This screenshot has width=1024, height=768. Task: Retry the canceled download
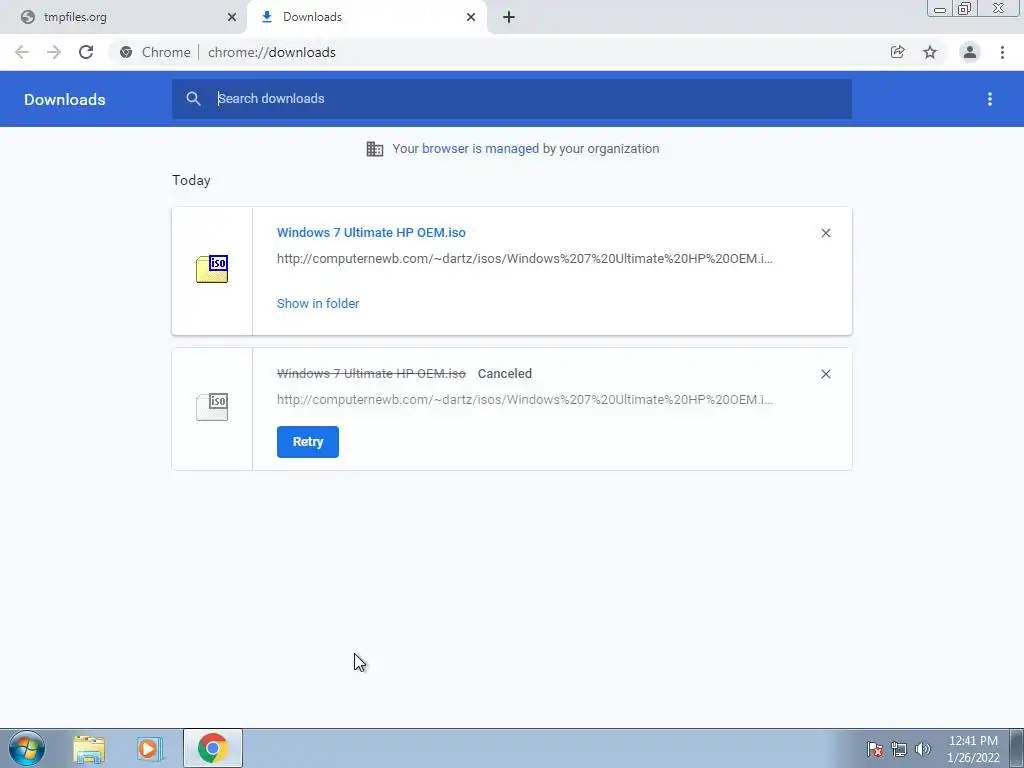[x=308, y=442]
